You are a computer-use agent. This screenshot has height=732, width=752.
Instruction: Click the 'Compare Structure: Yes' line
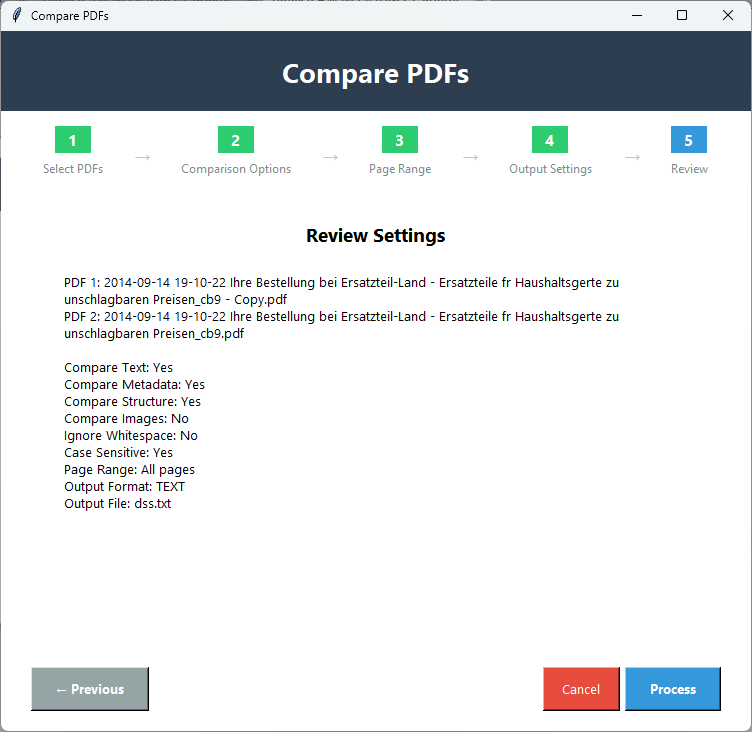(x=132, y=401)
